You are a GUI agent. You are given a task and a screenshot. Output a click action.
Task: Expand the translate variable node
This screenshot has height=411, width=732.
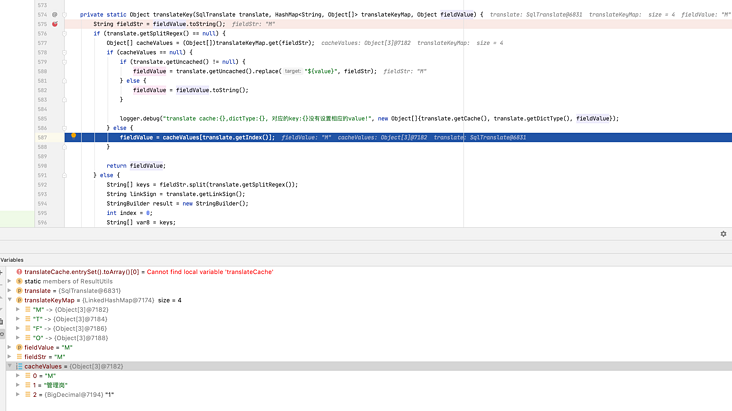(x=10, y=291)
